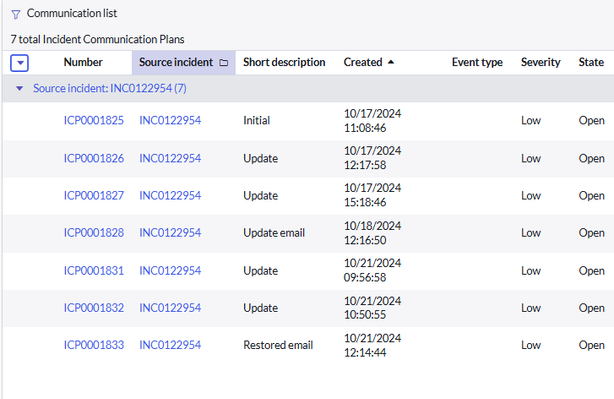
Task: Open the list actions dropdown button
Action: pyautogui.click(x=19, y=63)
